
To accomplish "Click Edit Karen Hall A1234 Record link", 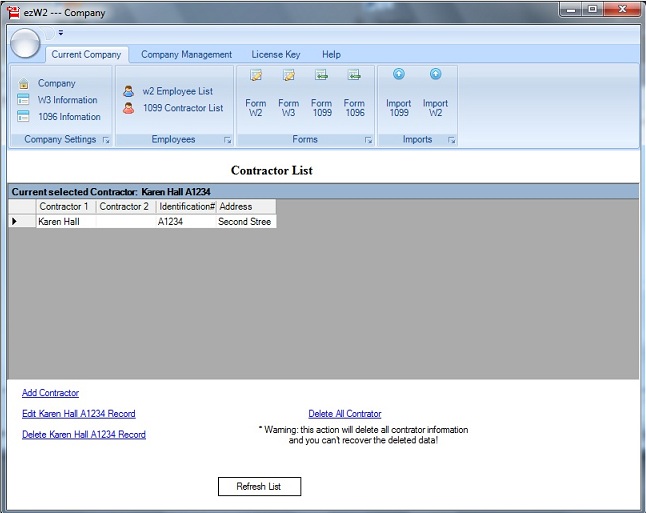I will (x=78, y=414).
